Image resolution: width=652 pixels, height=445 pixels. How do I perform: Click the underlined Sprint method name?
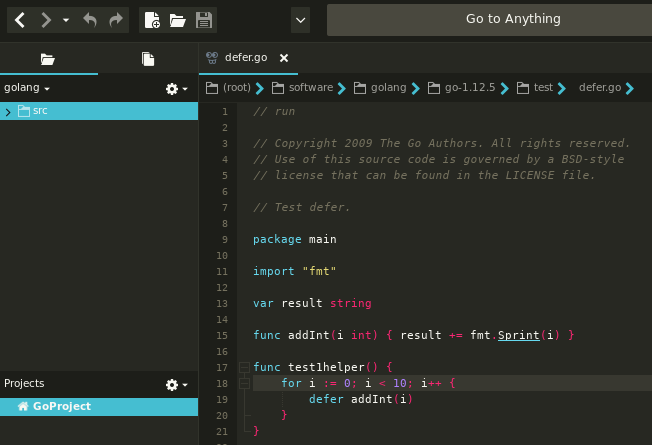coord(519,336)
